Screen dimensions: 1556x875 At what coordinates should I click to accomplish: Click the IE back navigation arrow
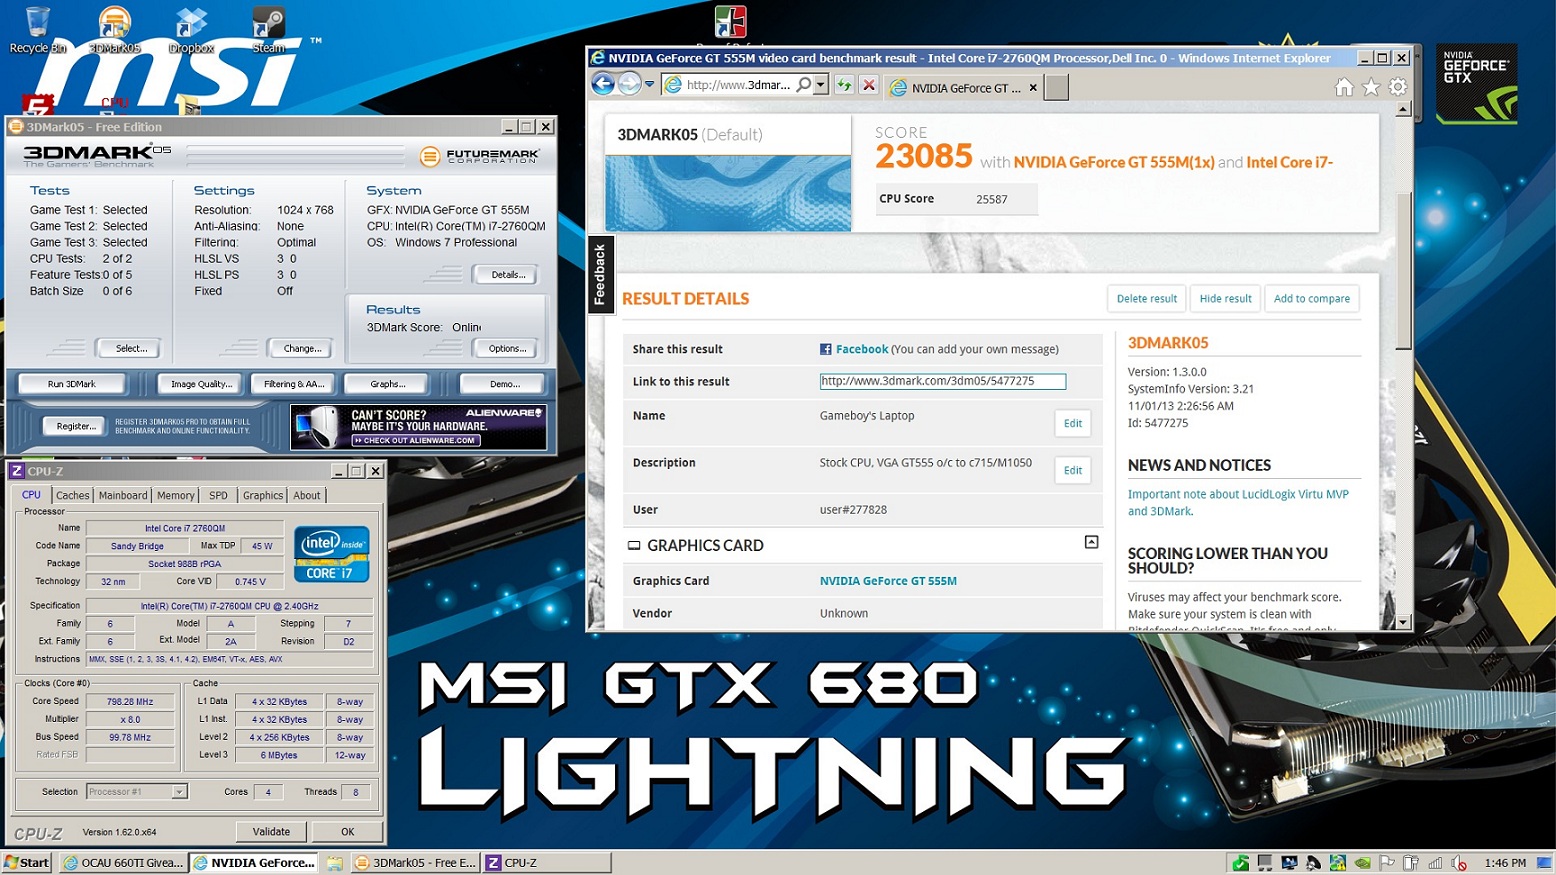(x=603, y=85)
